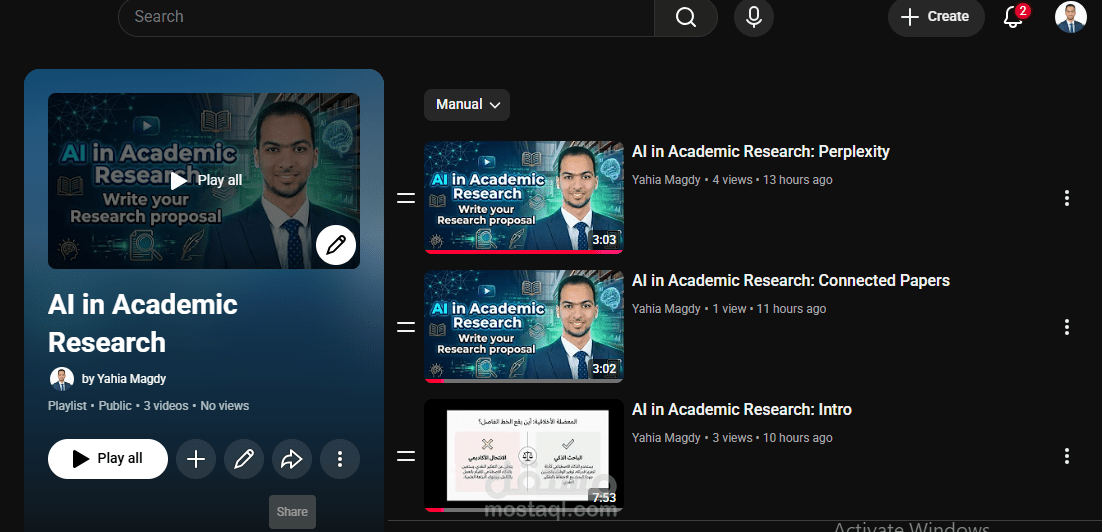Click Yahia Magdy's small channel avatar
1102x532 pixels.
click(62, 379)
